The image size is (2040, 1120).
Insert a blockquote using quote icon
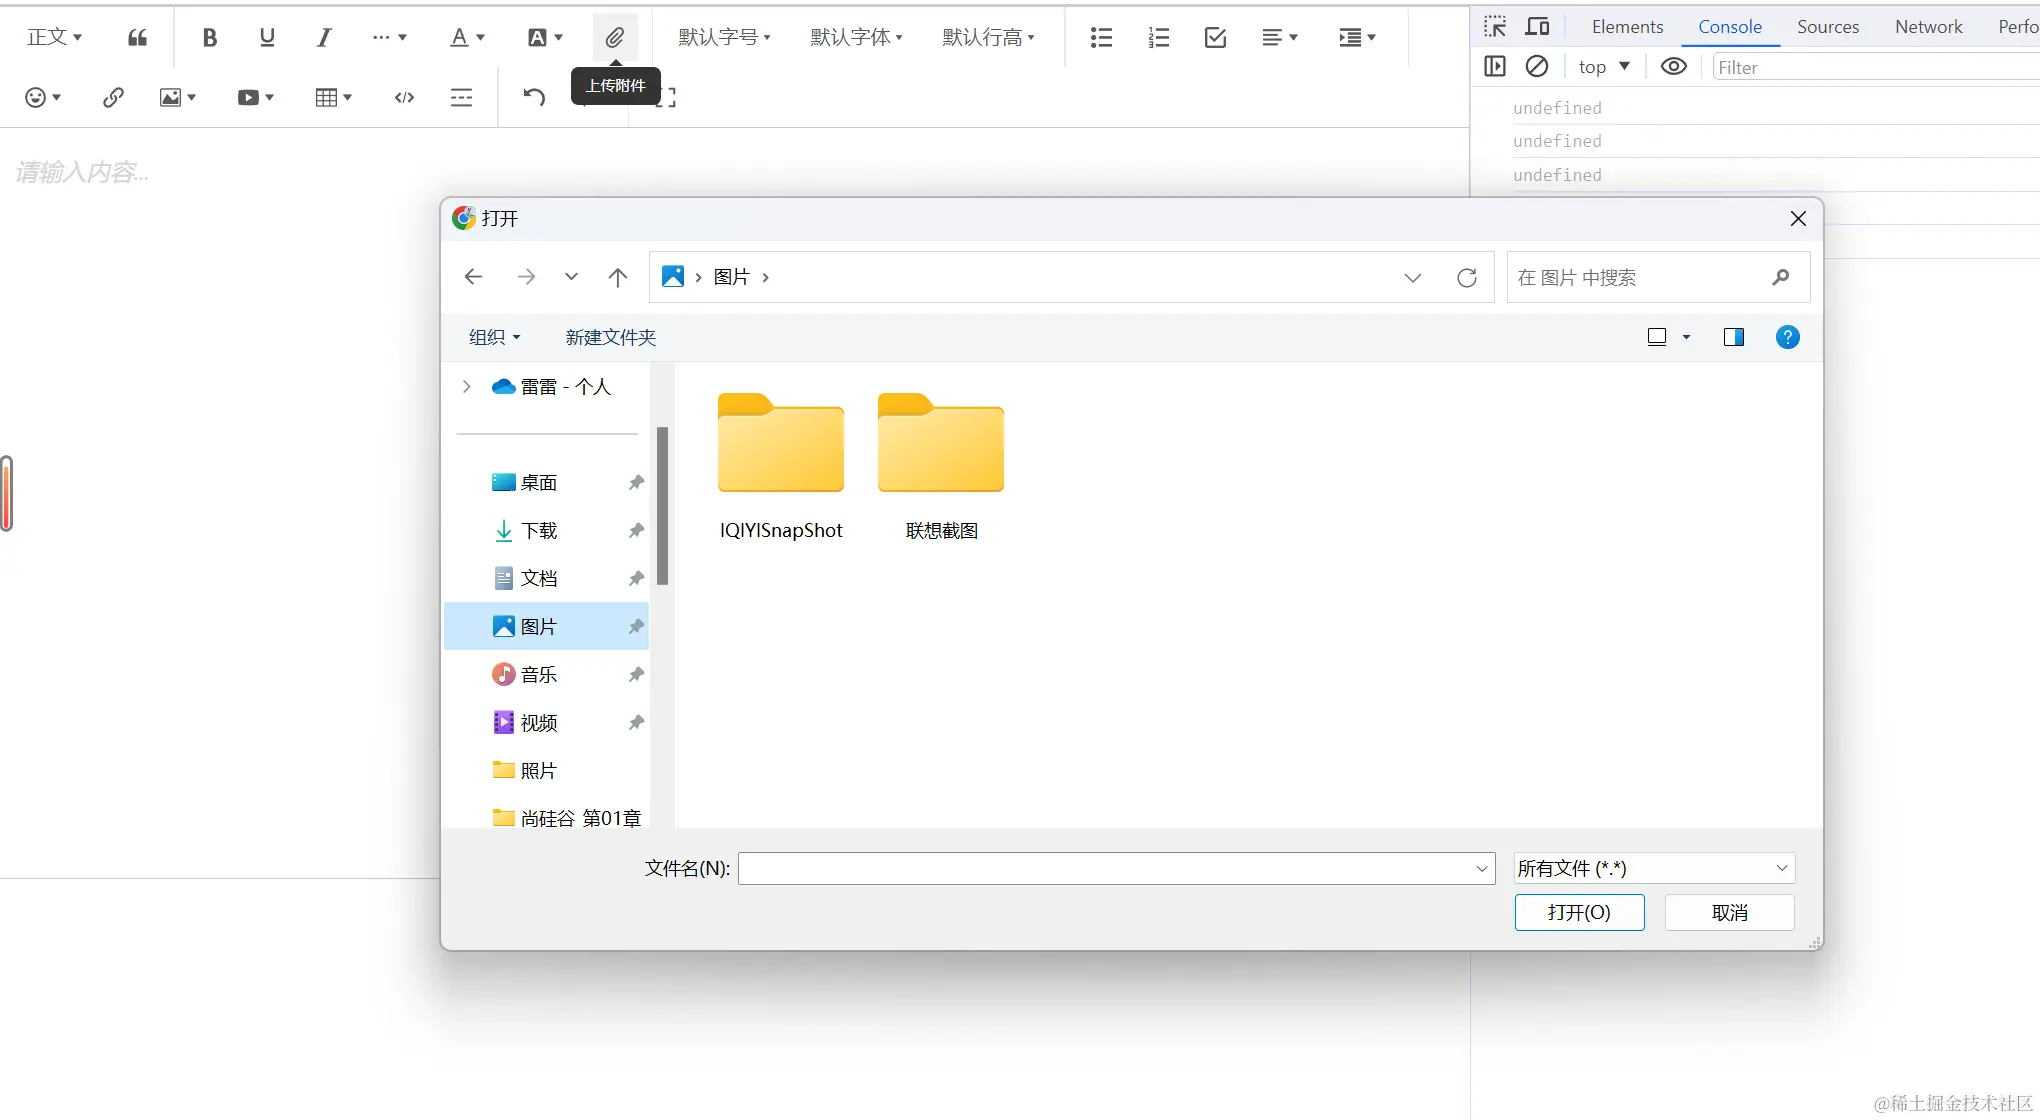tap(137, 38)
